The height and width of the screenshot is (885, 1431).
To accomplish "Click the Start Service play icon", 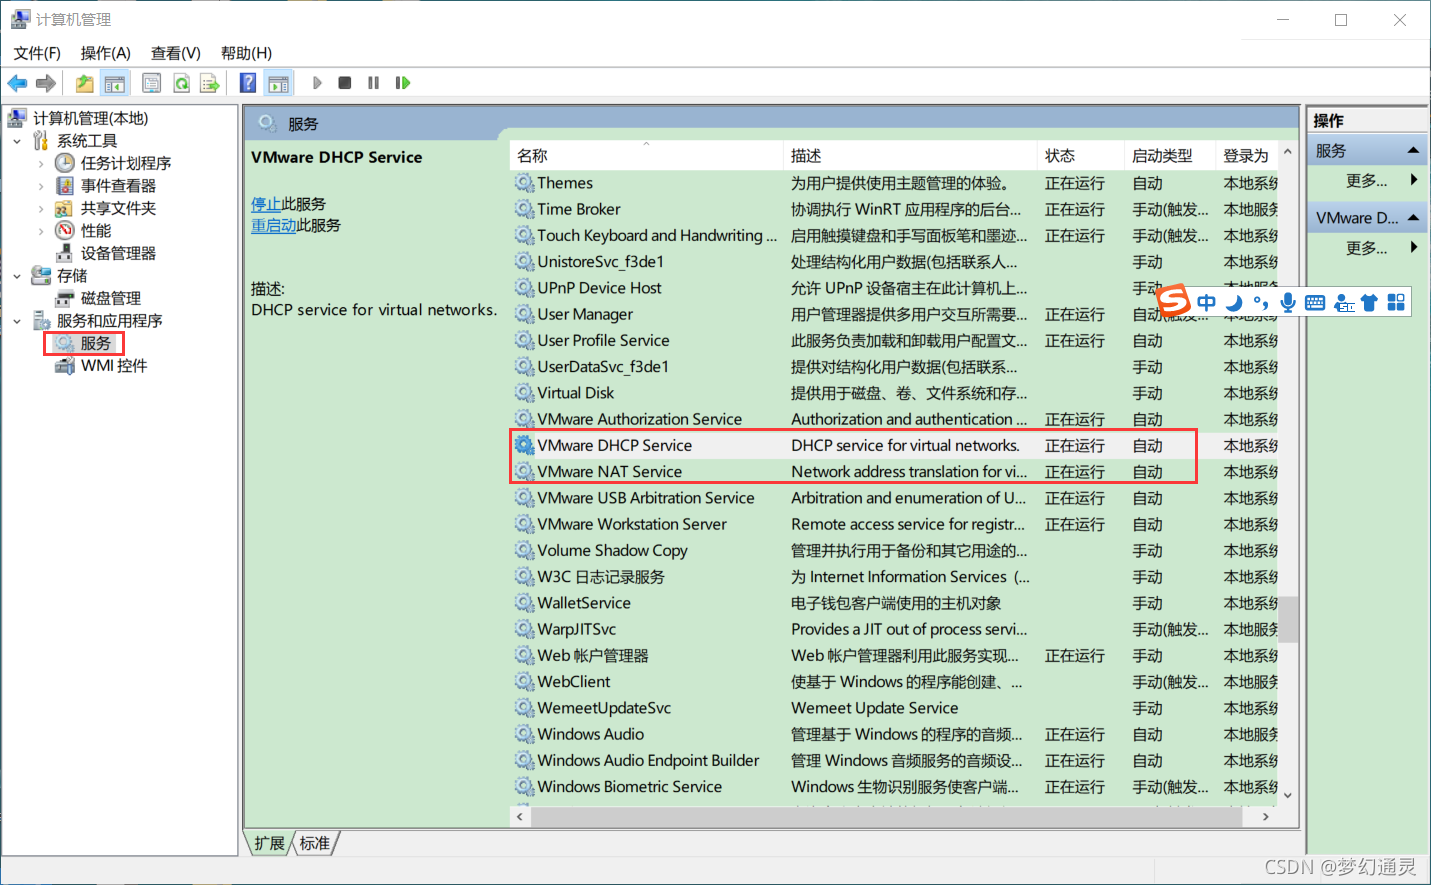I will click(x=317, y=83).
